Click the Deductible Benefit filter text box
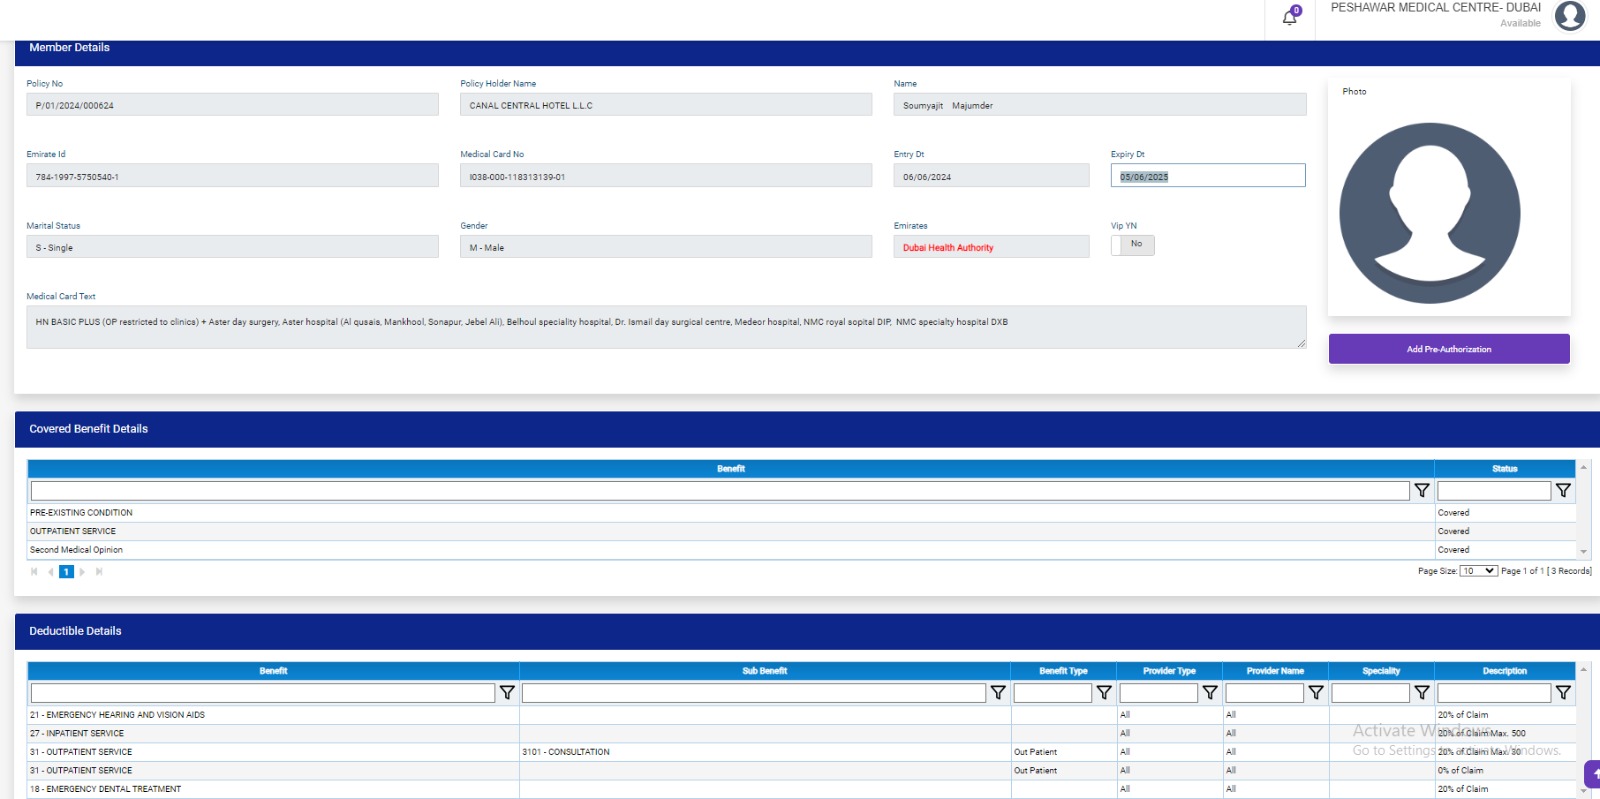The height and width of the screenshot is (799, 1600). coord(262,693)
